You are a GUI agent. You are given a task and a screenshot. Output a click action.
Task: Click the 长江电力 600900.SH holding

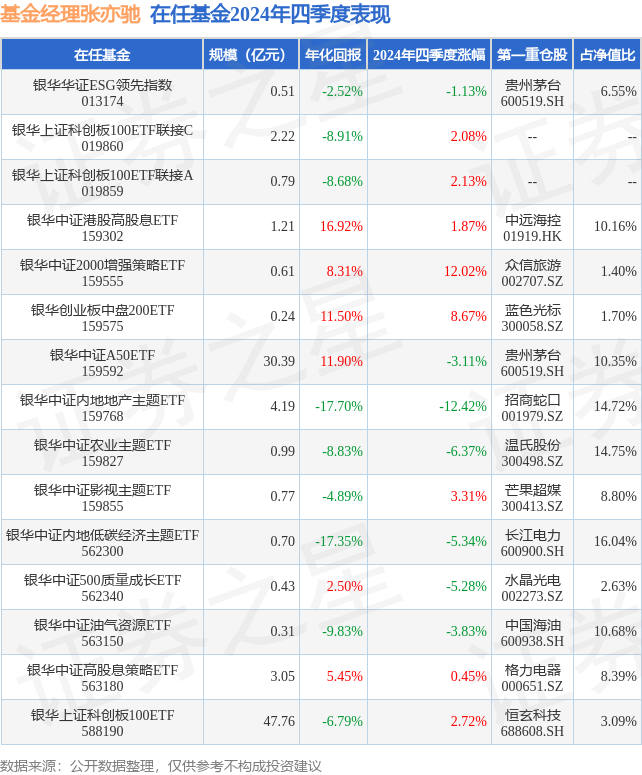pos(532,542)
